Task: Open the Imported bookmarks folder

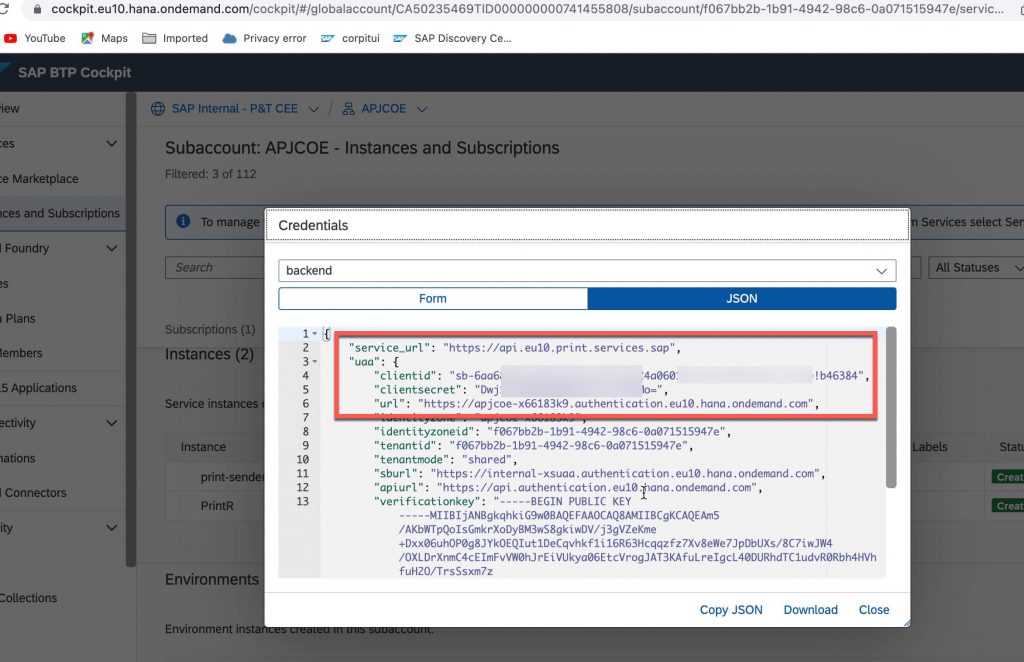Action: [x=175, y=39]
